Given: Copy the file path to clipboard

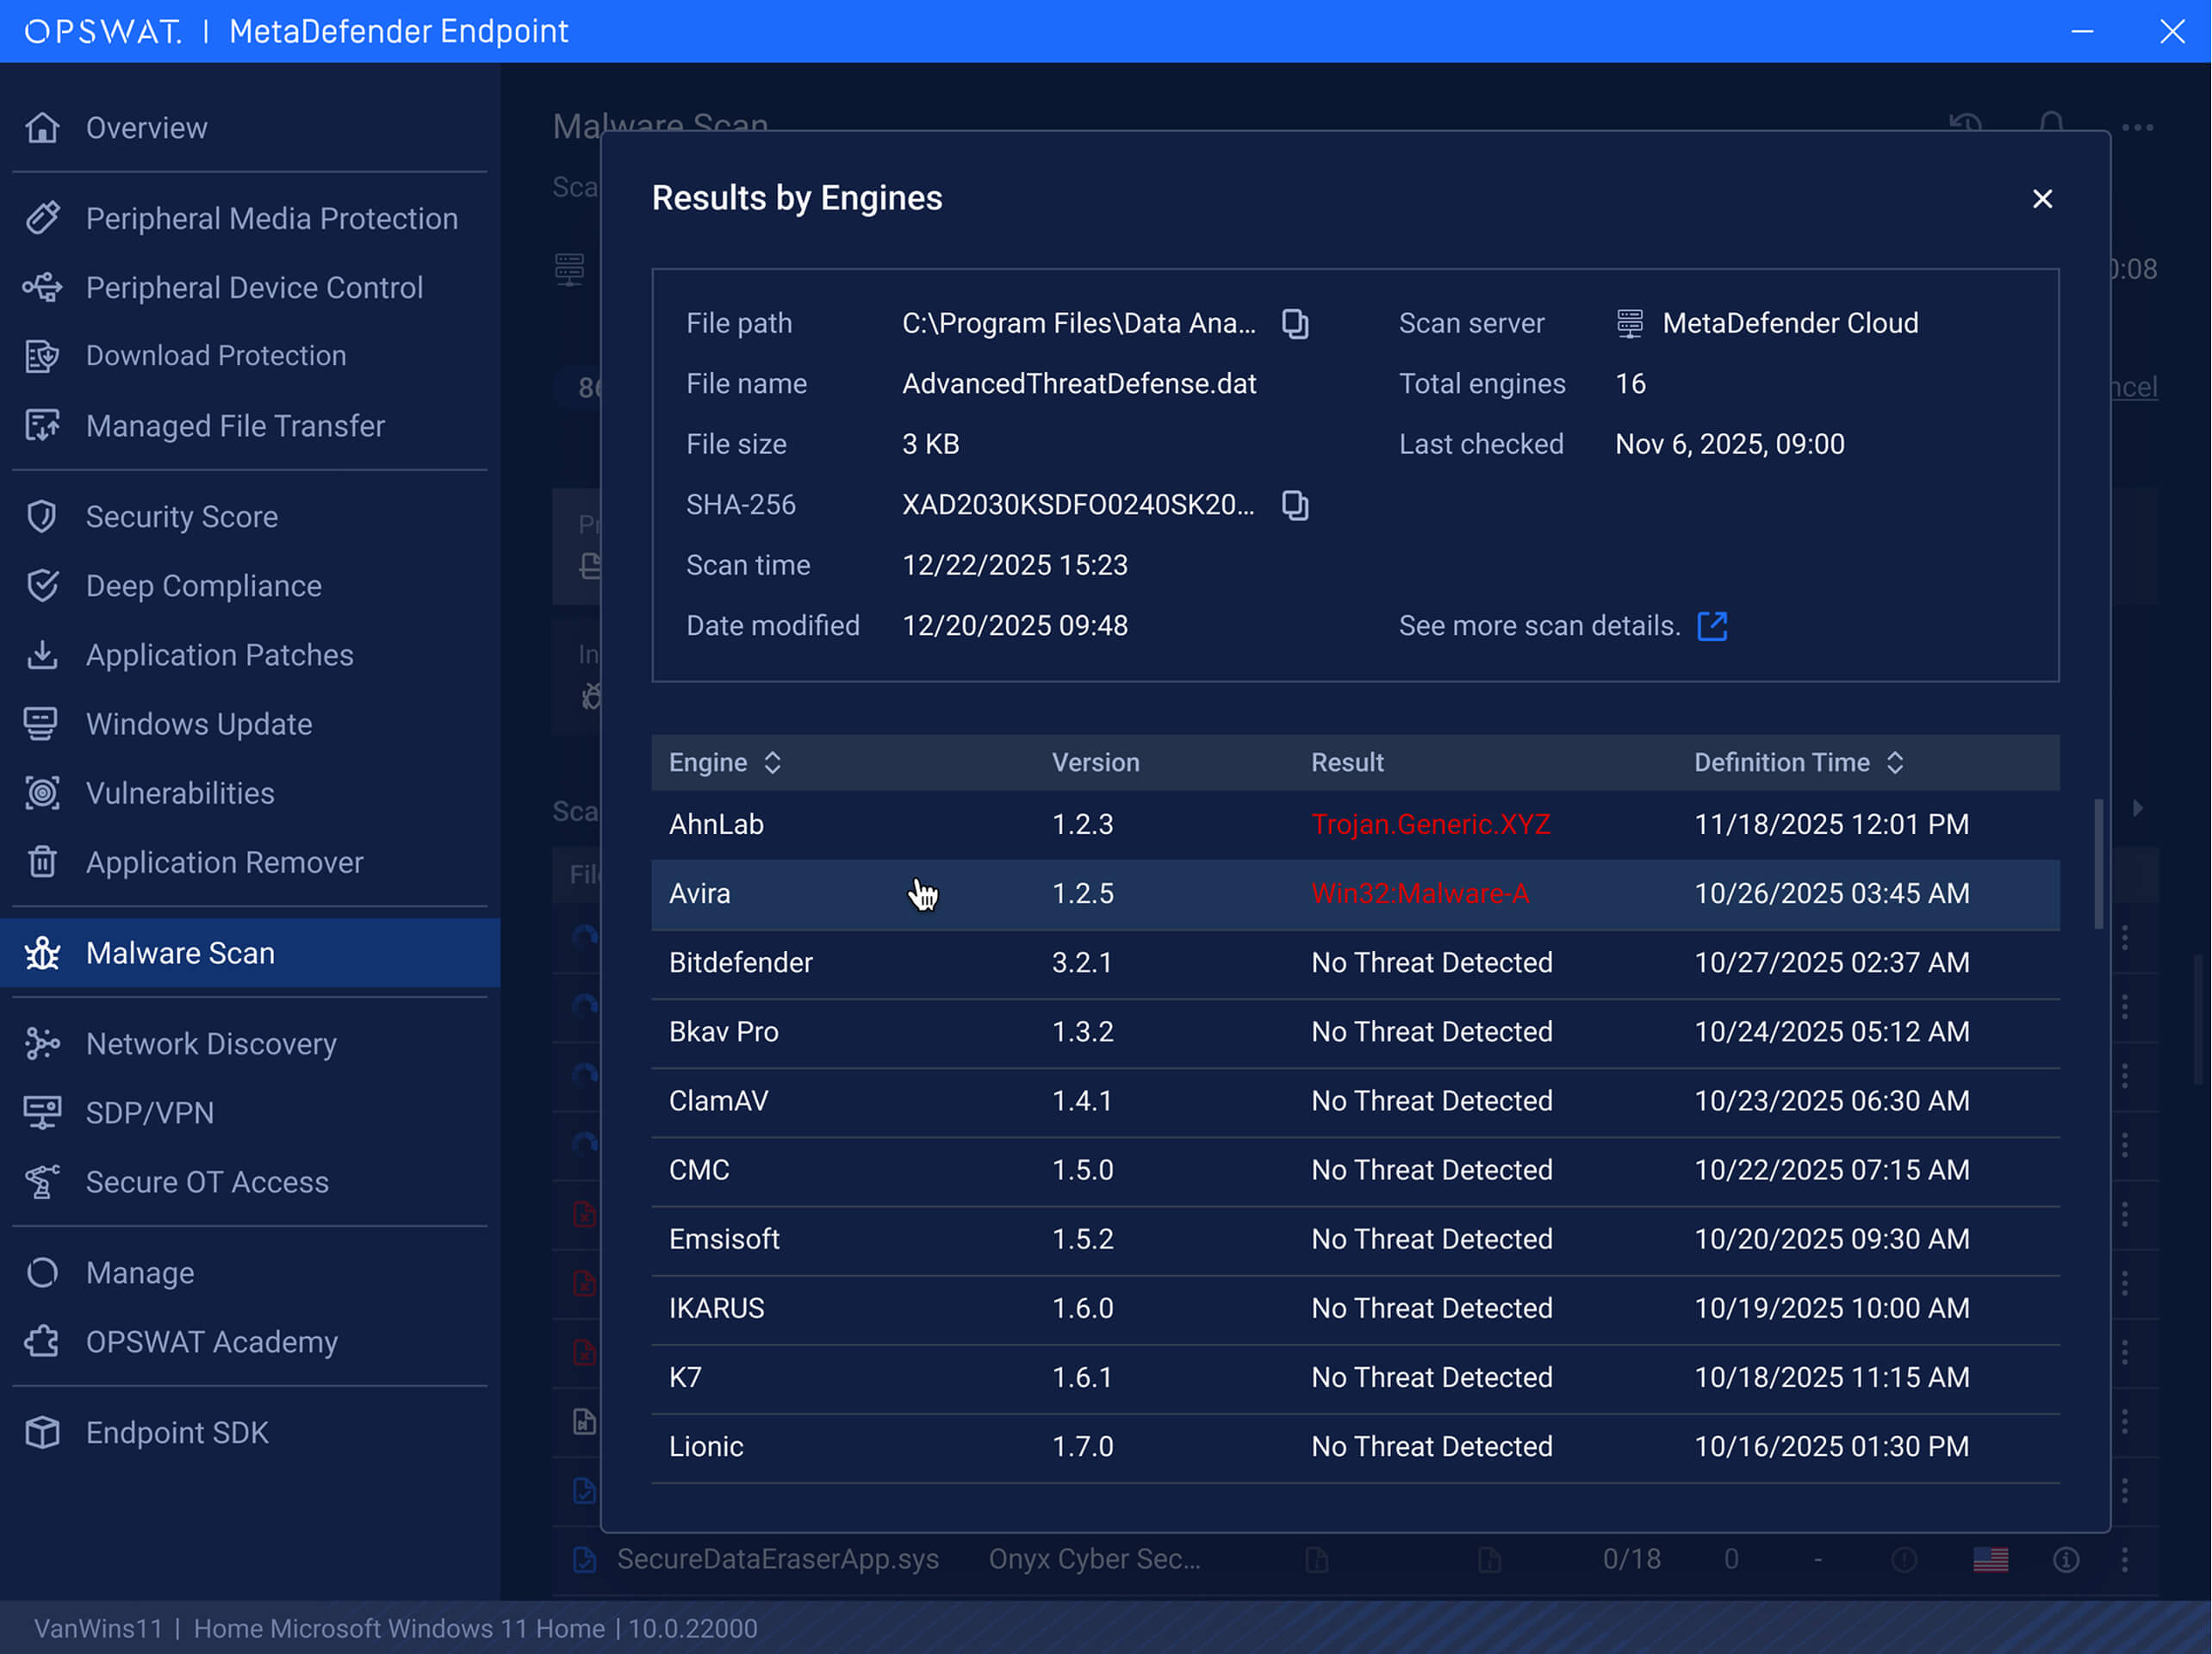Looking at the screenshot, I should (1294, 324).
